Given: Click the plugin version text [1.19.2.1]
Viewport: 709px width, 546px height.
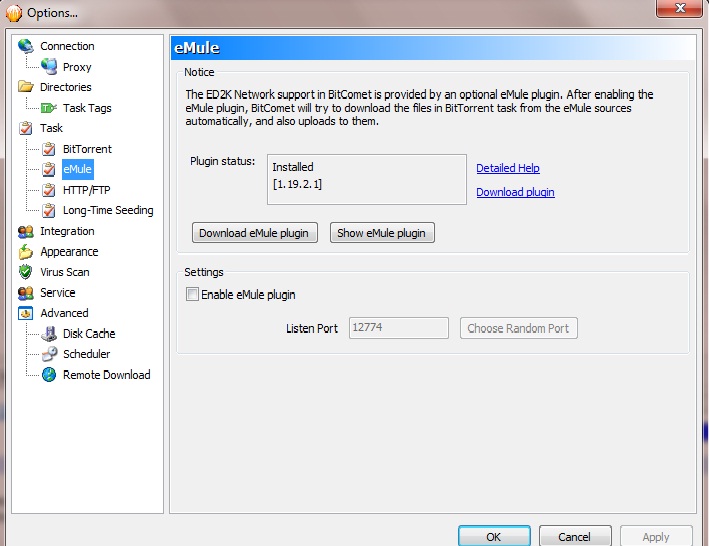Looking at the screenshot, I should point(297,184).
